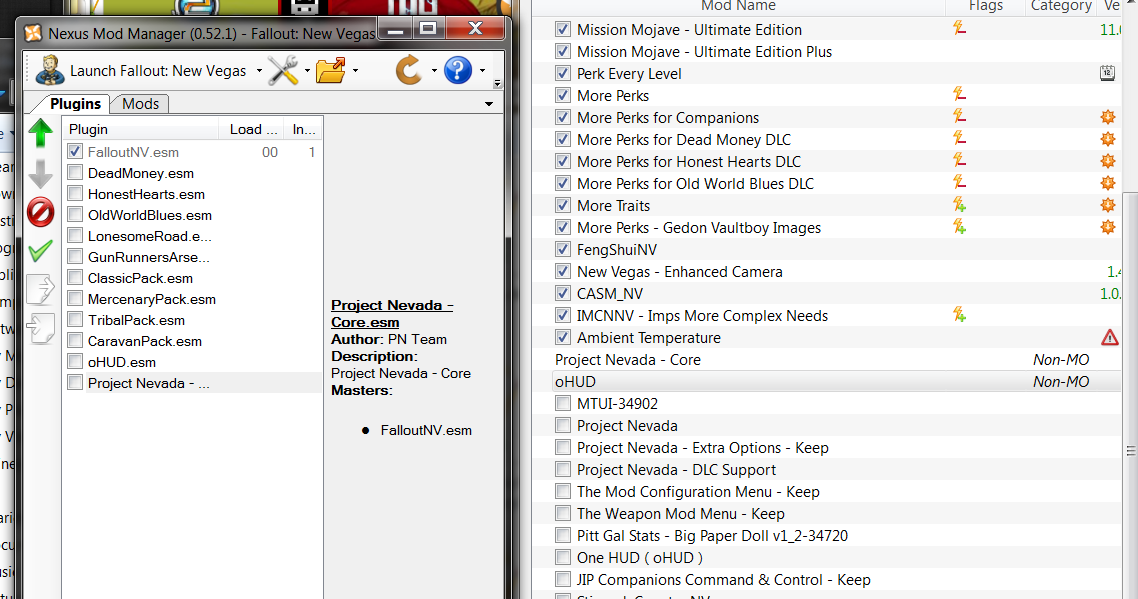Enable the oHUD.esm plugin checkbox
1138x599 pixels.
point(75,361)
